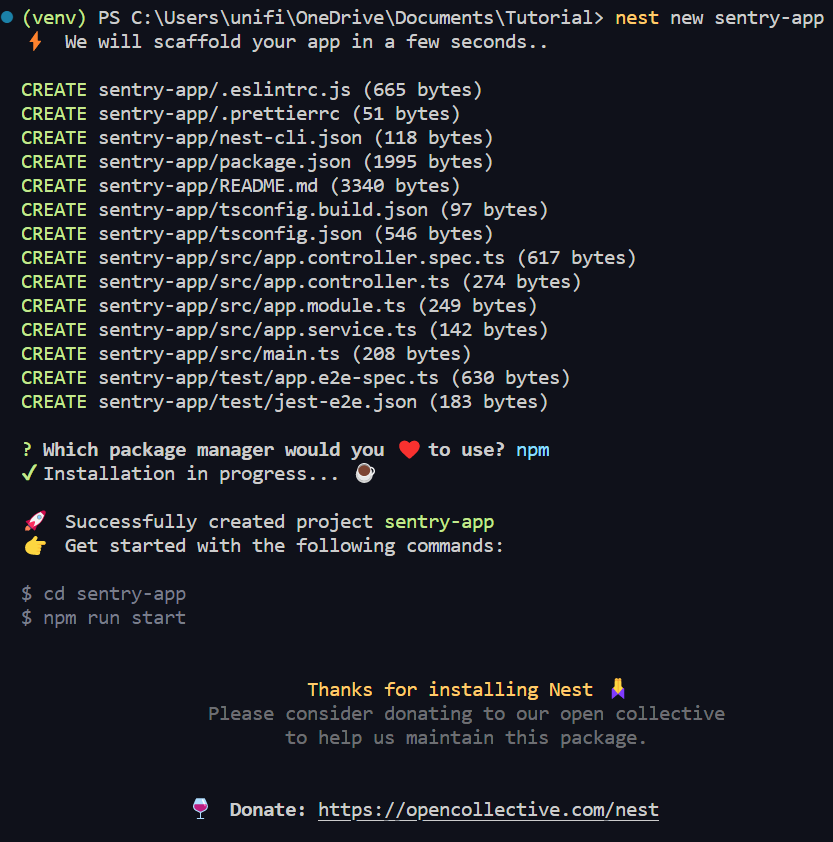833x842 pixels.
Task: Click 'Installation in progress...' text
Action: pyautogui.click(x=191, y=474)
